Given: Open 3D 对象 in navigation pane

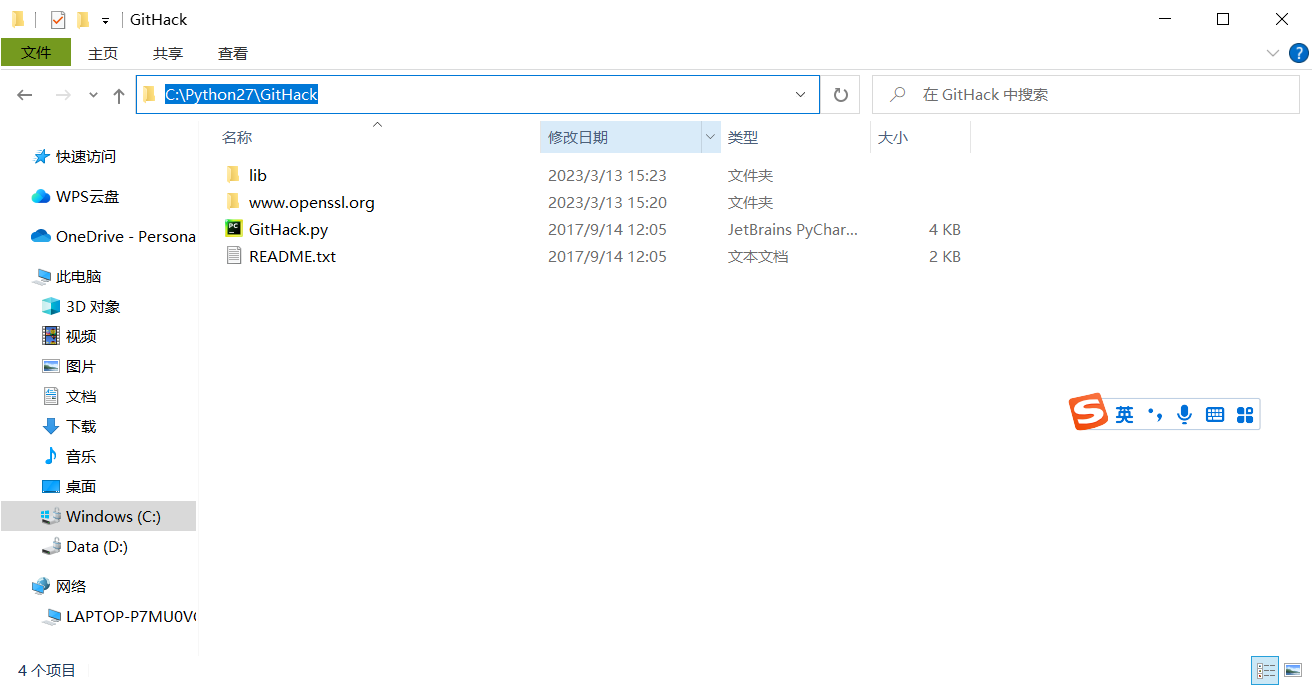Looking at the screenshot, I should click(93, 307).
